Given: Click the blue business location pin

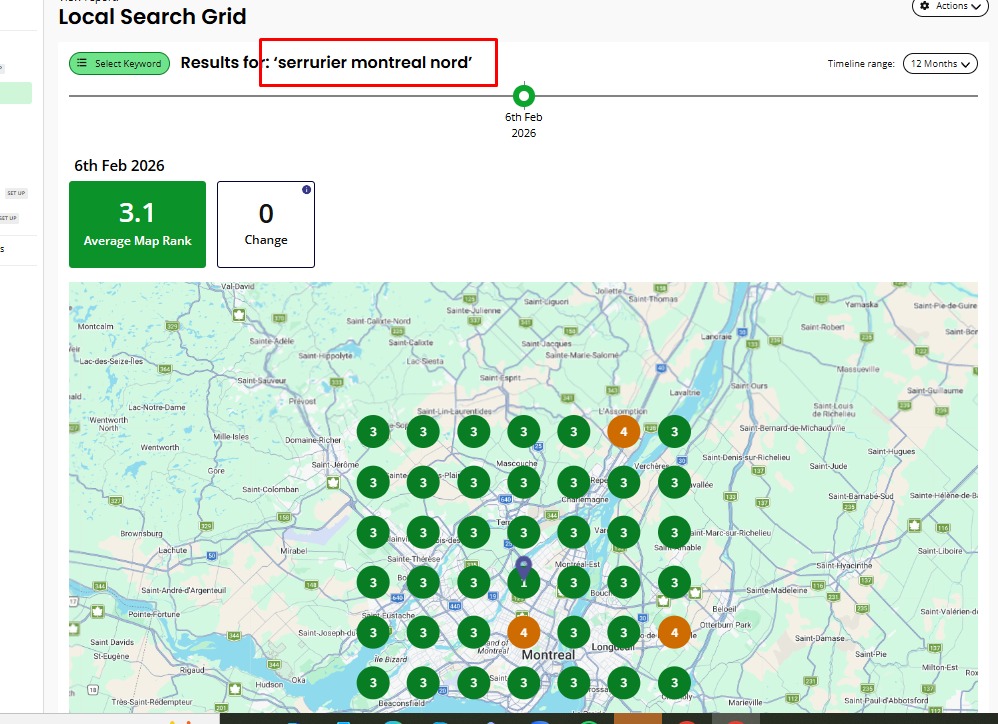Looking at the screenshot, I should coord(523,567).
